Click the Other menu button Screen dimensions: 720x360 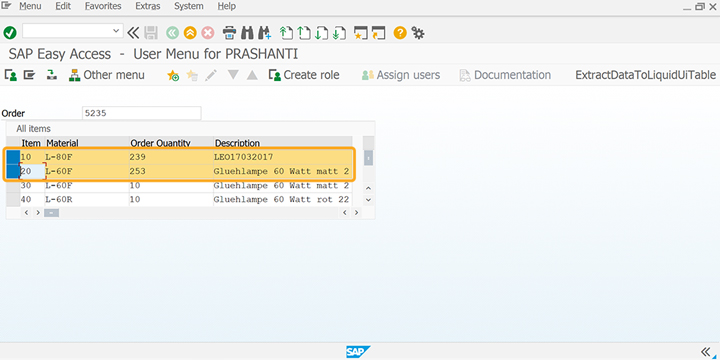(106, 75)
